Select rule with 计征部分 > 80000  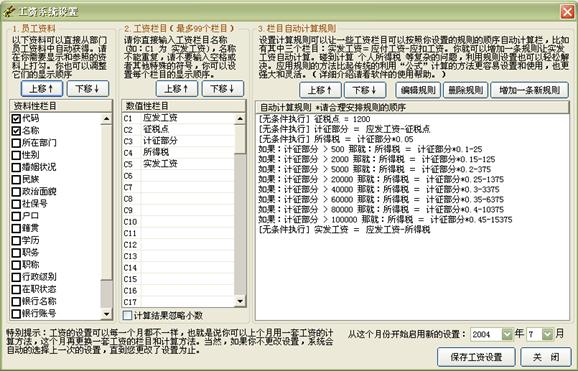pos(381,209)
